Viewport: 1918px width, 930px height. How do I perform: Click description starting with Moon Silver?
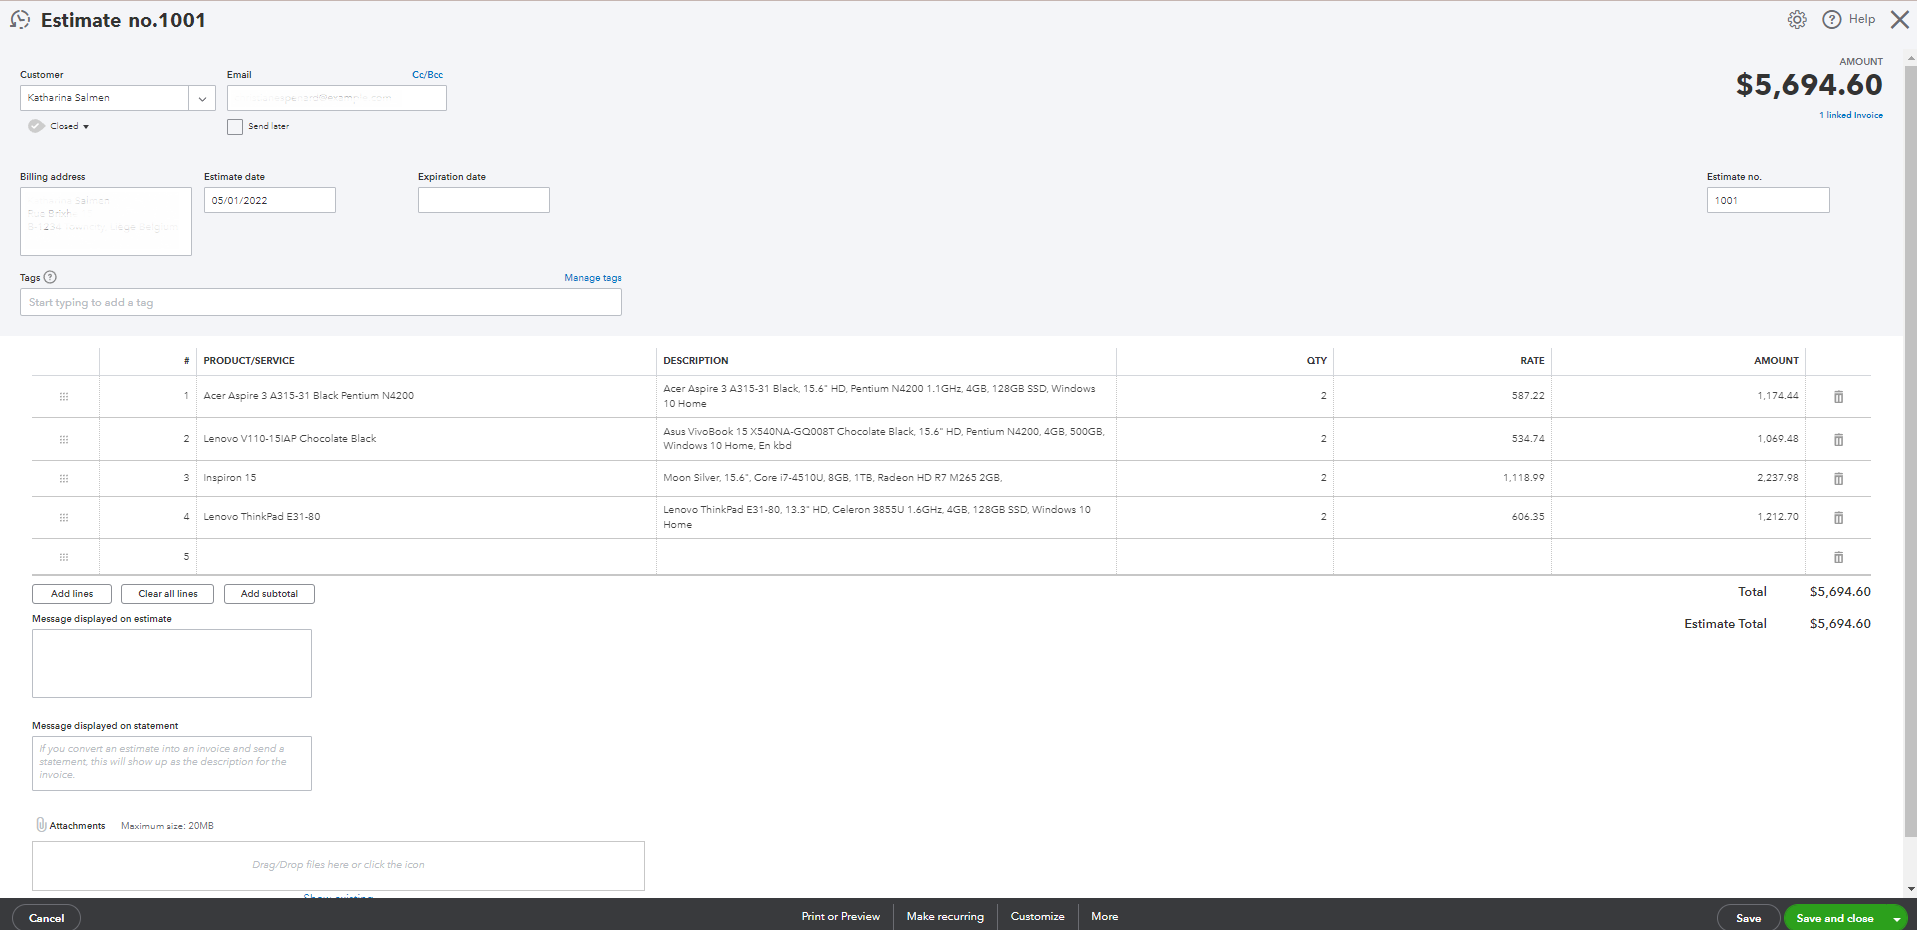(x=833, y=478)
